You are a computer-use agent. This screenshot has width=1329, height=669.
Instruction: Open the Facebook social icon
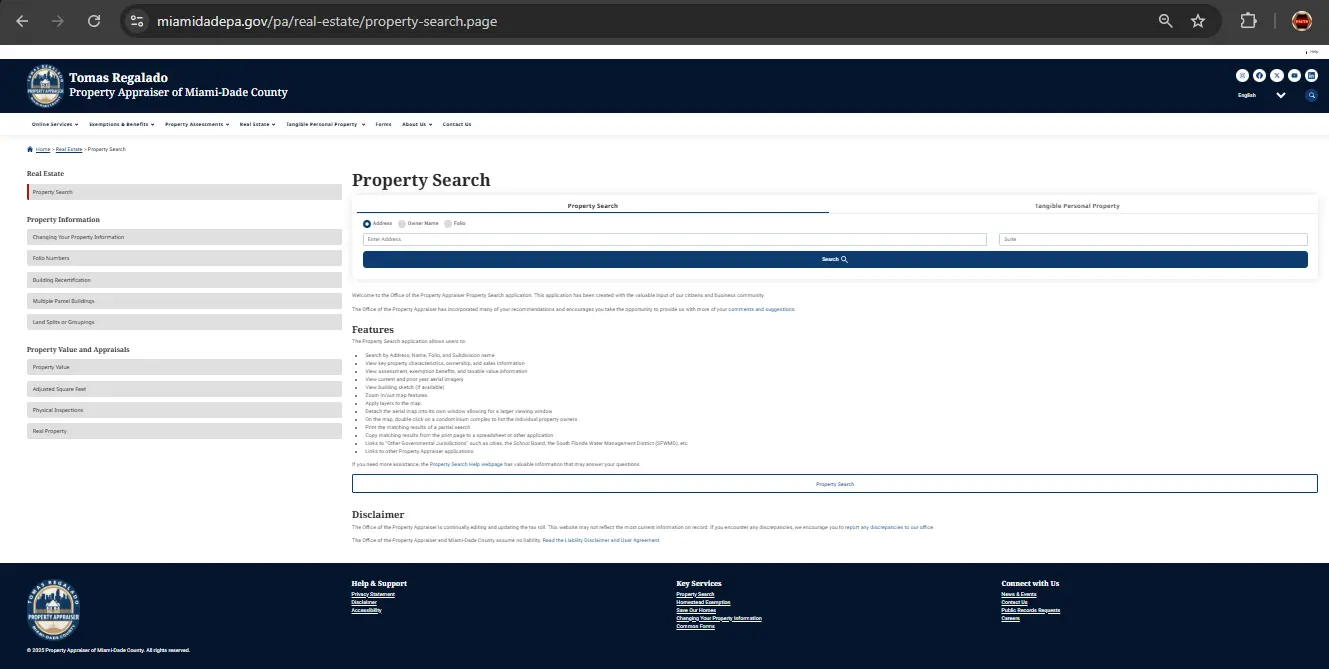(1259, 75)
